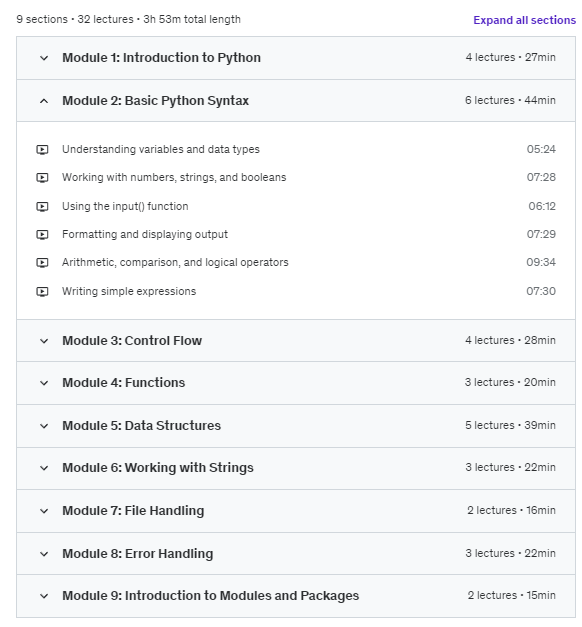Viewport: 582px width, 627px height.
Task: Expand Module 3 Control Flow chevron
Action: coord(44,341)
